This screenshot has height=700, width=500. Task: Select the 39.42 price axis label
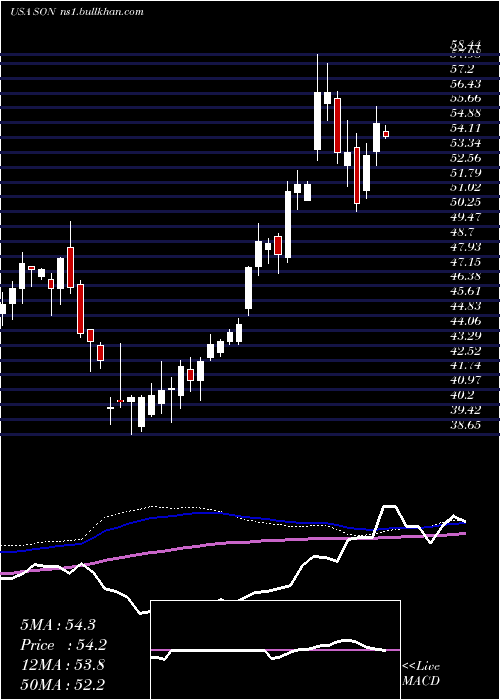pyautogui.click(x=466, y=410)
